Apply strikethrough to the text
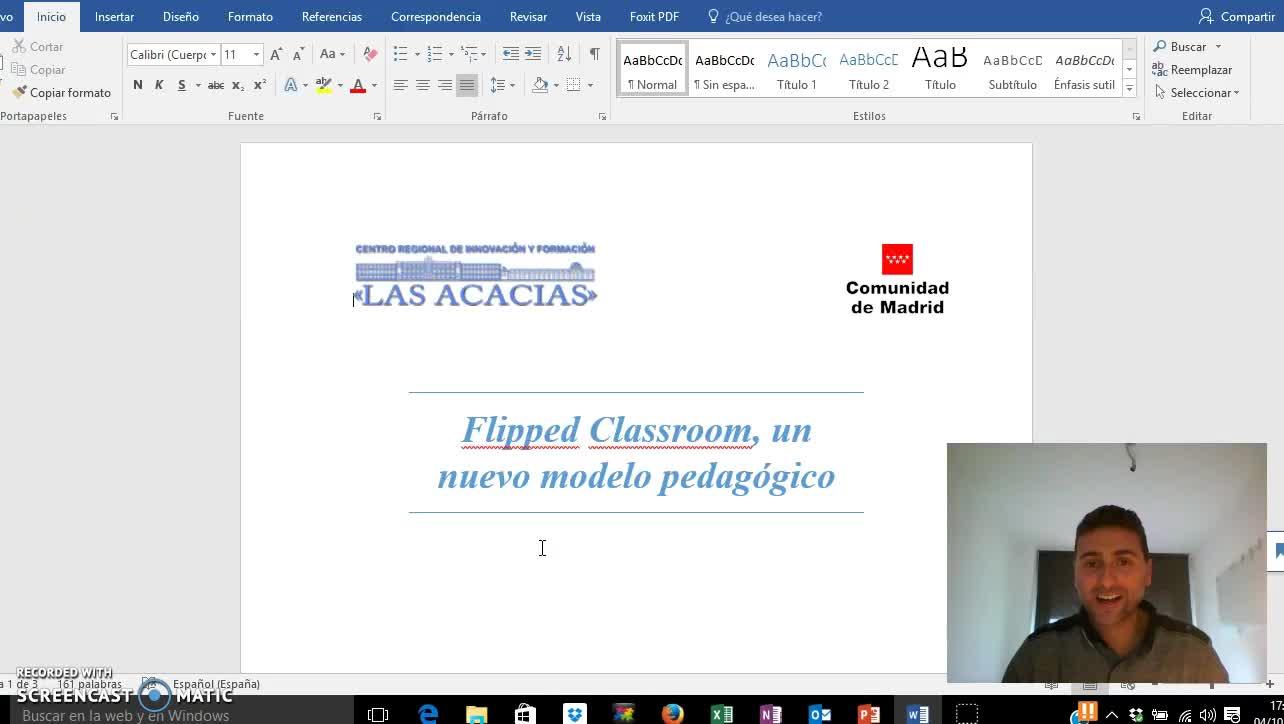This screenshot has height=724, width=1284. [215, 85]
